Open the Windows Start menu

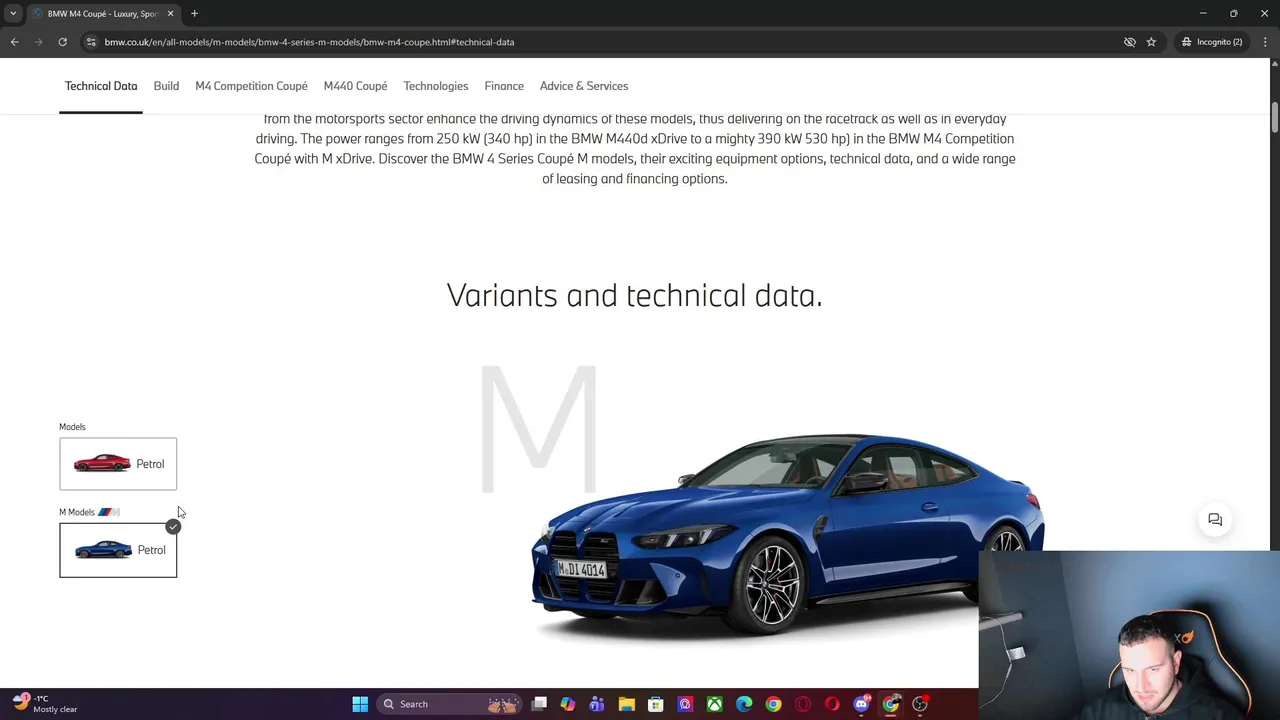point(360,704)
